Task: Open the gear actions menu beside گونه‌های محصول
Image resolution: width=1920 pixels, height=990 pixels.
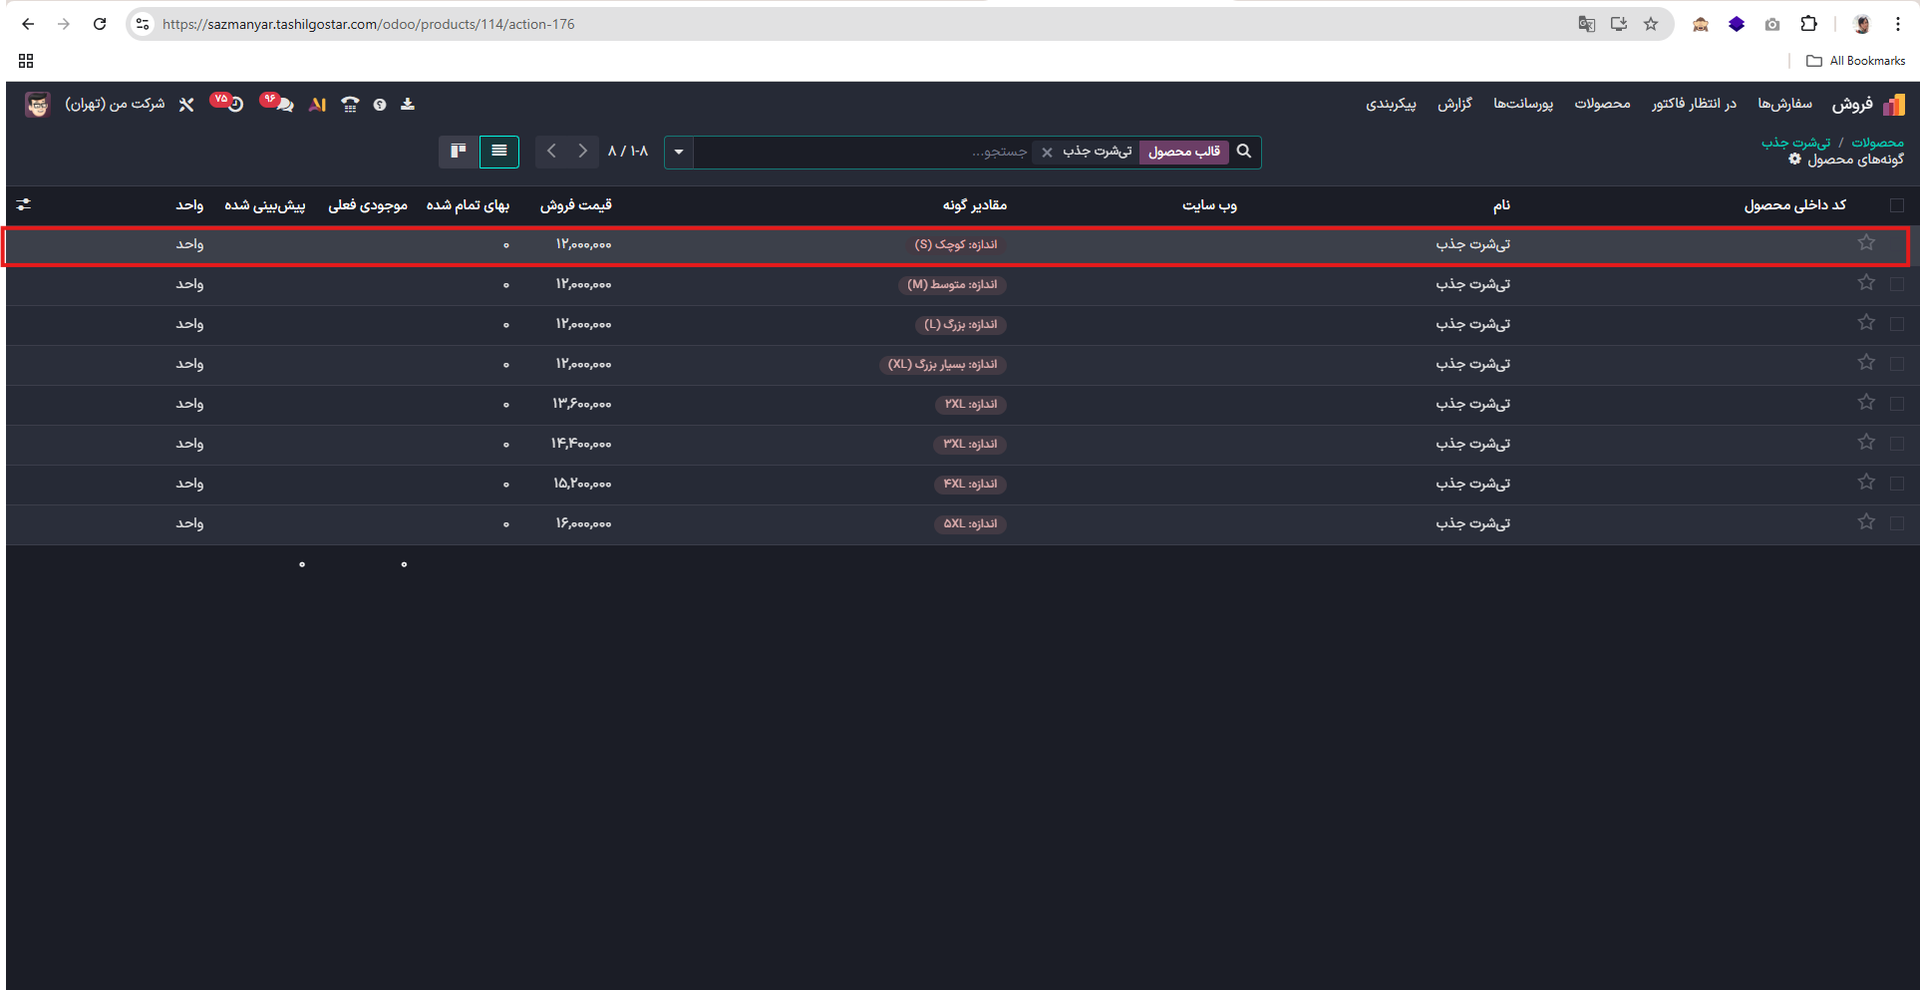Action: point(1795,159)
